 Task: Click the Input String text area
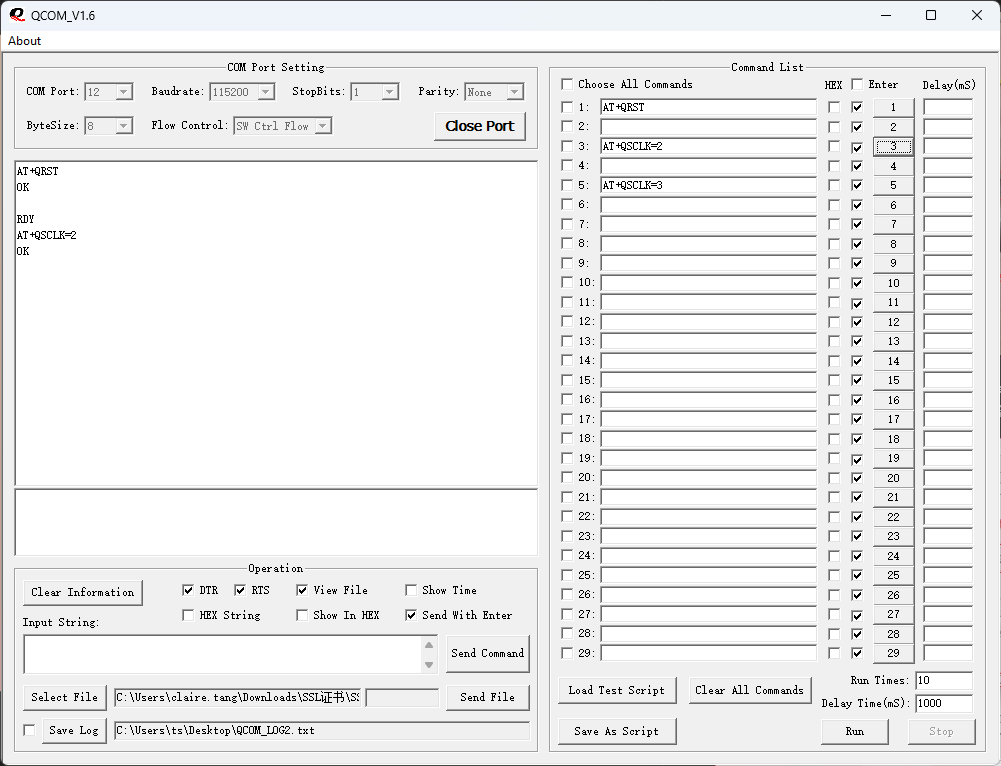(x=222, y=654)
